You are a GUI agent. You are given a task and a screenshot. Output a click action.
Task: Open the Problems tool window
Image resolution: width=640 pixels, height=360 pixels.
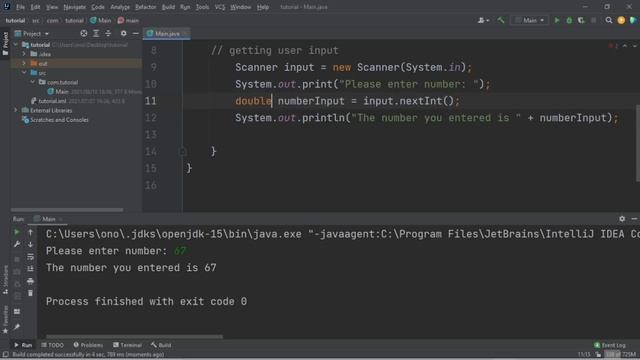click(88, 345)
